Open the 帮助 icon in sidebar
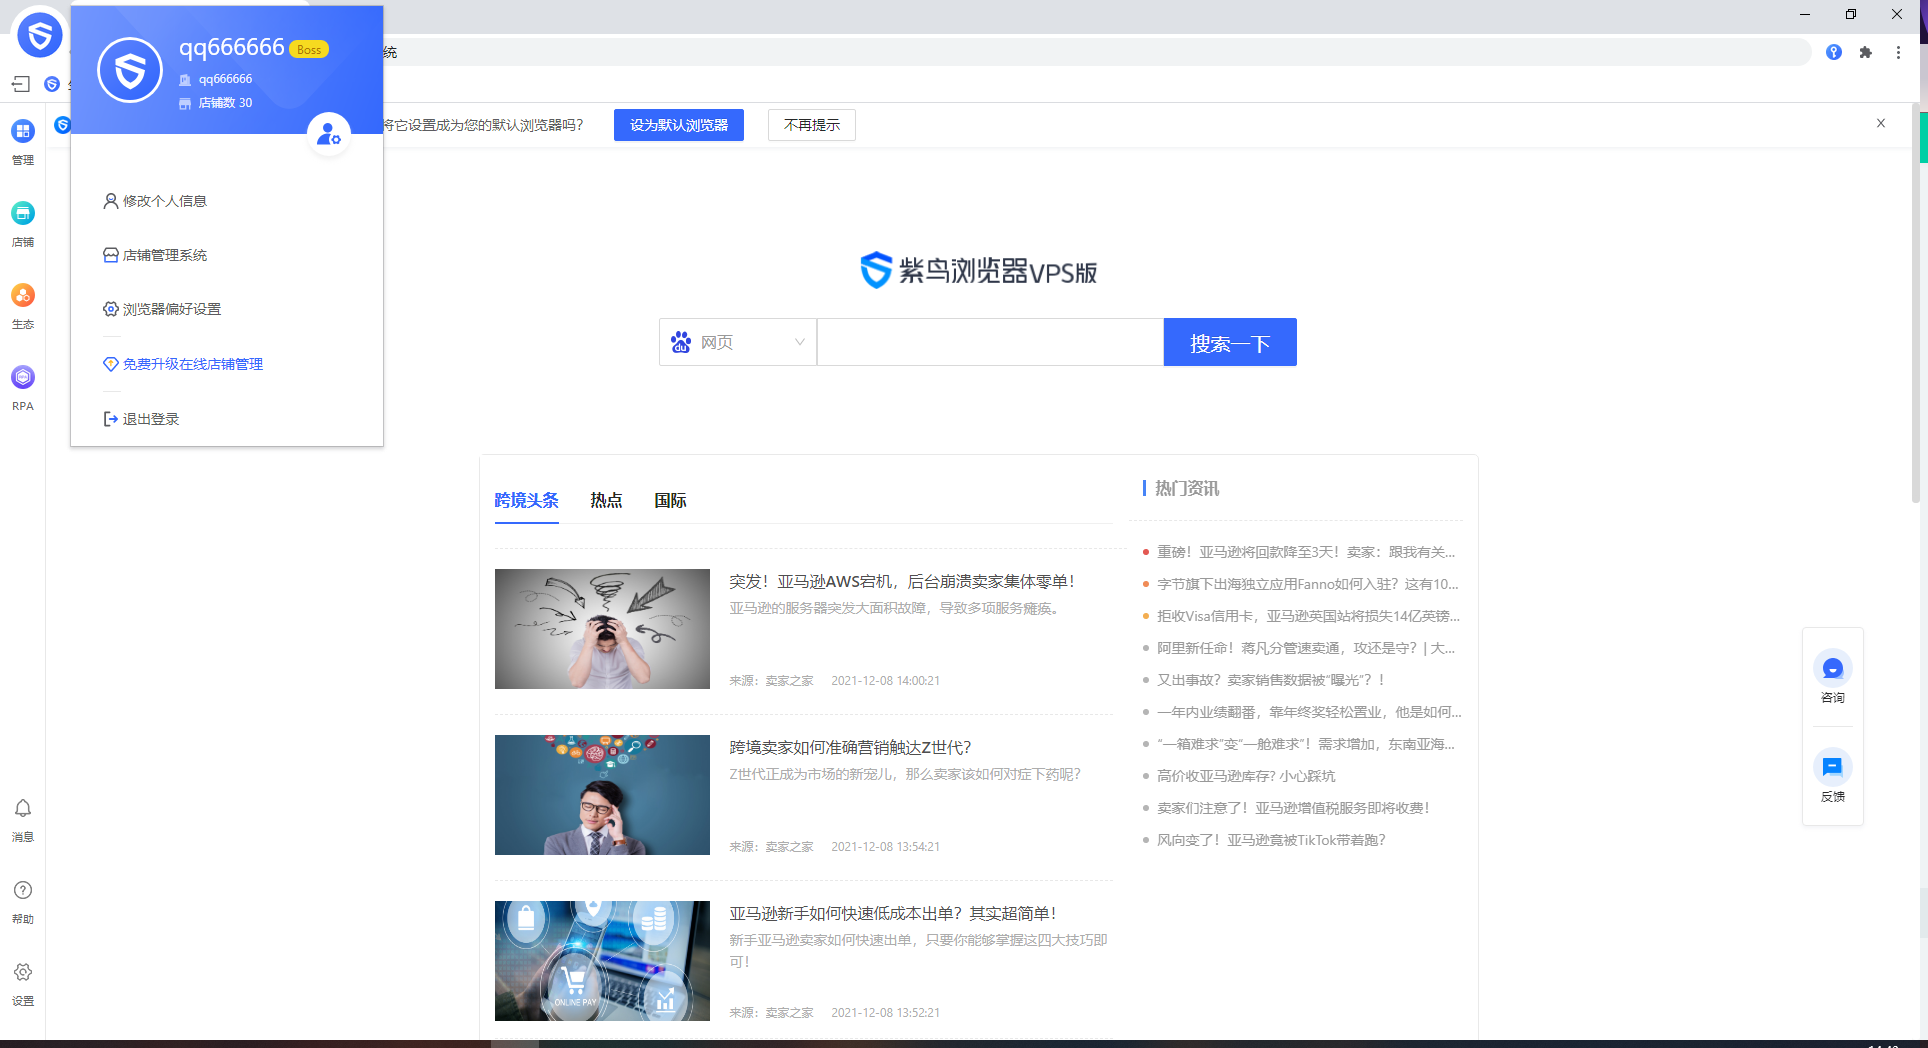The width and height of the screenshot is (1928, 1048). click(22, 901)
